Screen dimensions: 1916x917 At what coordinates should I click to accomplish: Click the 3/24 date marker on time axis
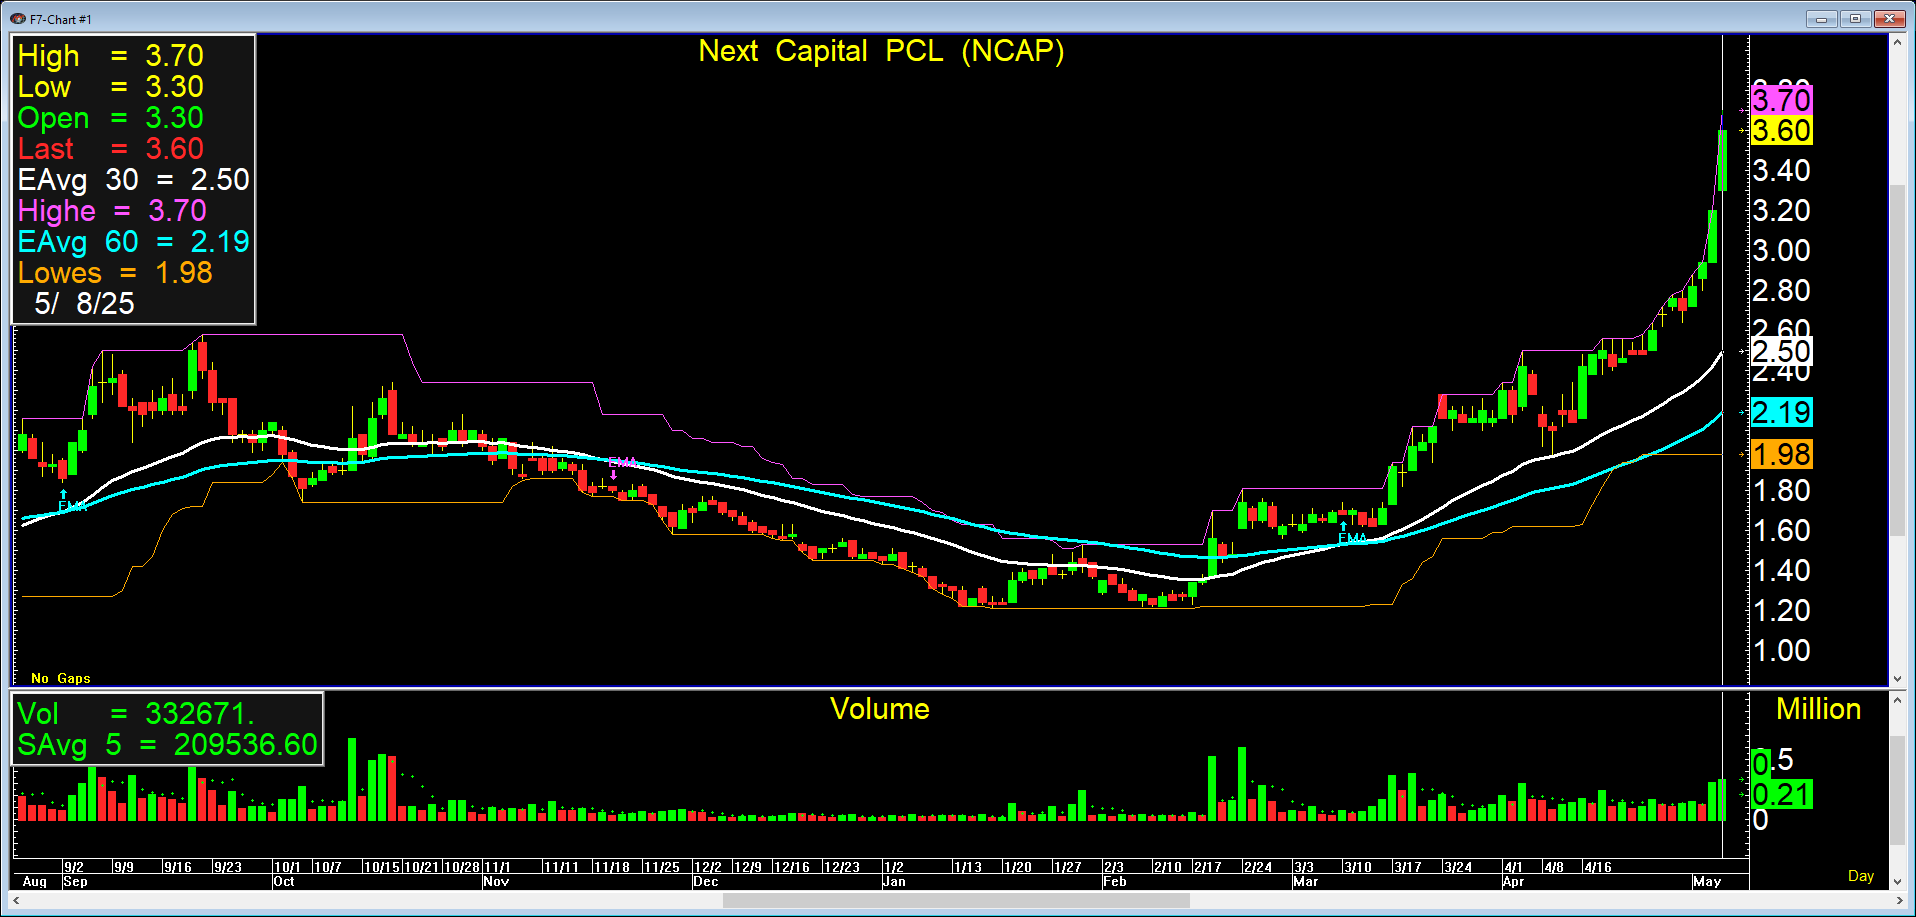click(1458, 867)
